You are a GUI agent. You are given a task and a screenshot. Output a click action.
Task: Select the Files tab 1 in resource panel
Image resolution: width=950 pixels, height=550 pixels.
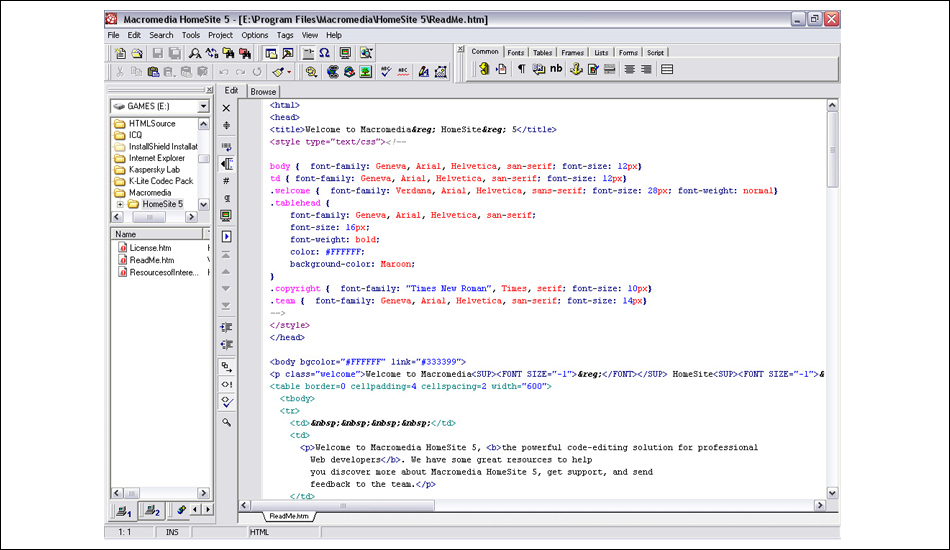124,511
